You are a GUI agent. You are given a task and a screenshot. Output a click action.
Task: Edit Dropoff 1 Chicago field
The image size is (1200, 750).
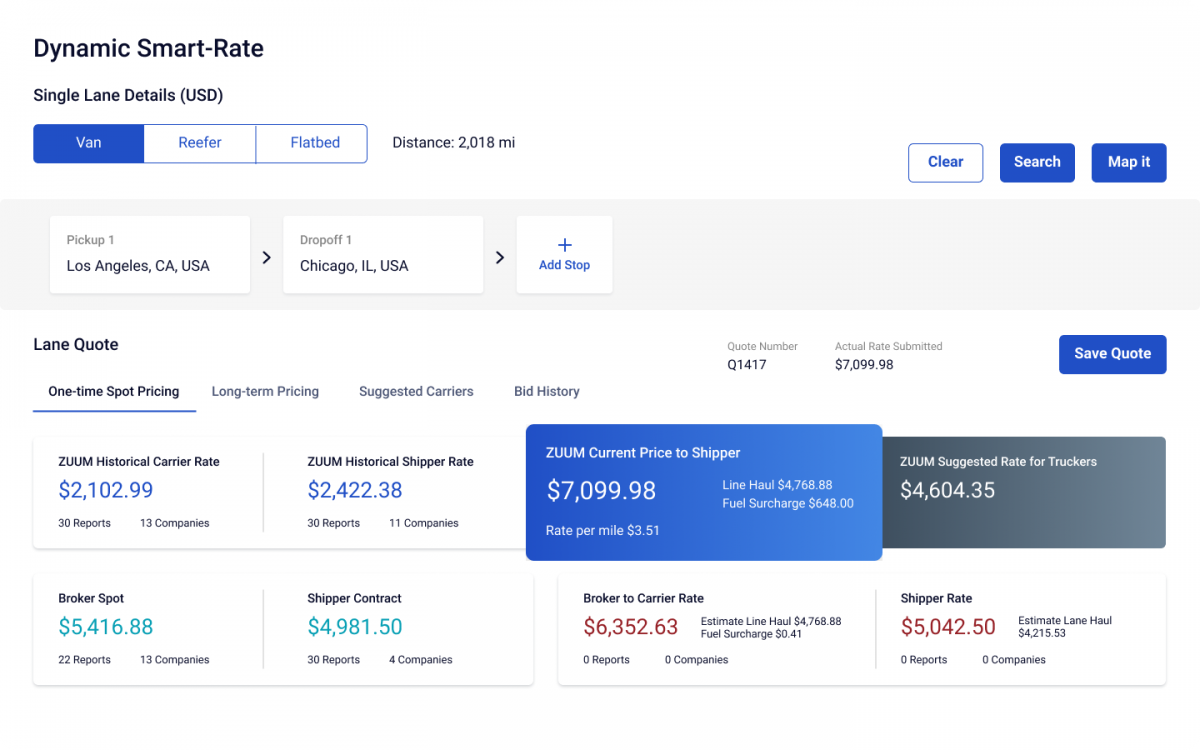pos(383,255)
